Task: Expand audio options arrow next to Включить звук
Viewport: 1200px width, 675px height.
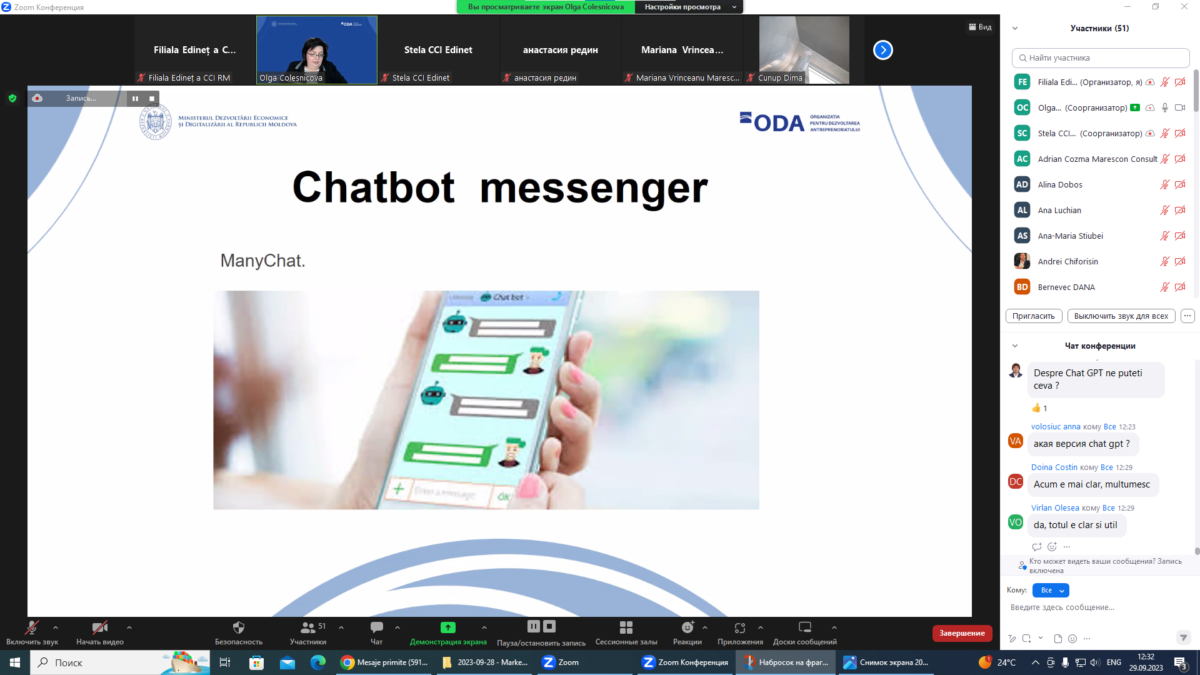Action: click(x=55, y=626)
